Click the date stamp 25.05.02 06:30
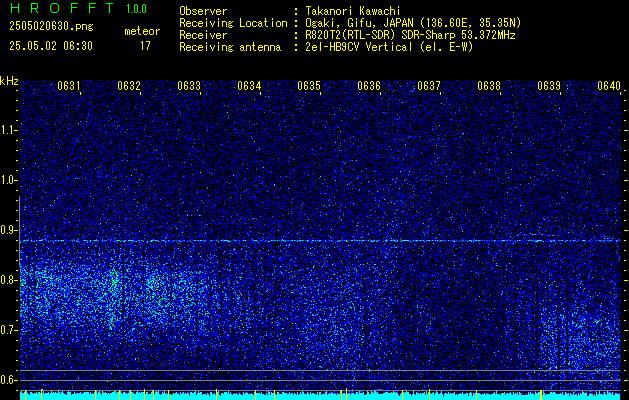The height and width of the screenshot is (400, 629). click(51, 46)
